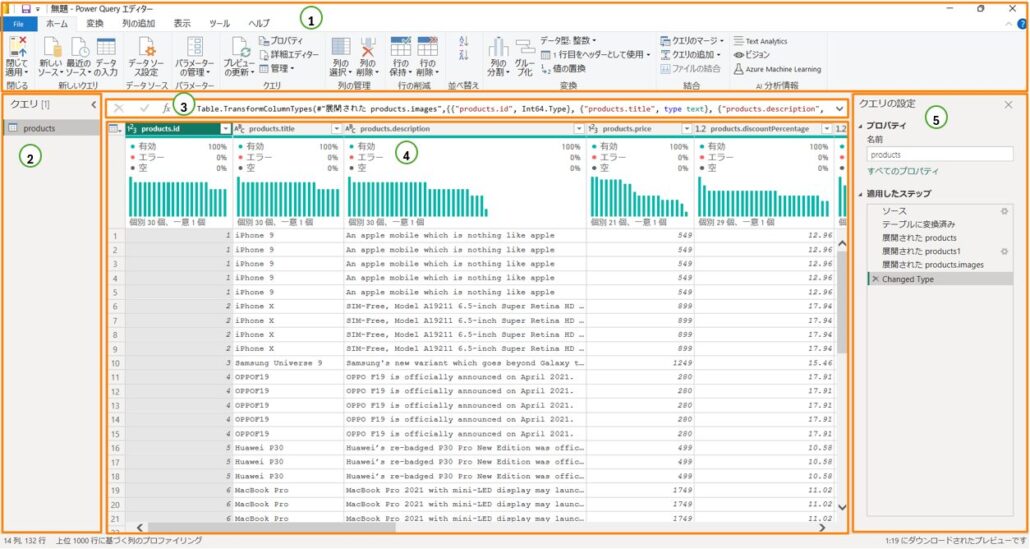
Task: Select the 展開された products applied step
Action: (920, 238)
